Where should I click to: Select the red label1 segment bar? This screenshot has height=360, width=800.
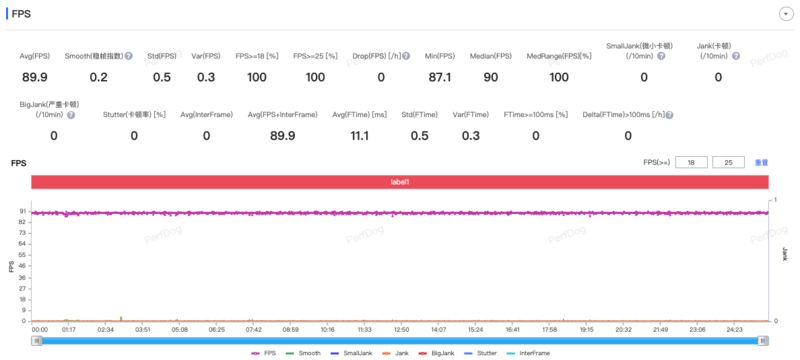point(399,182)
